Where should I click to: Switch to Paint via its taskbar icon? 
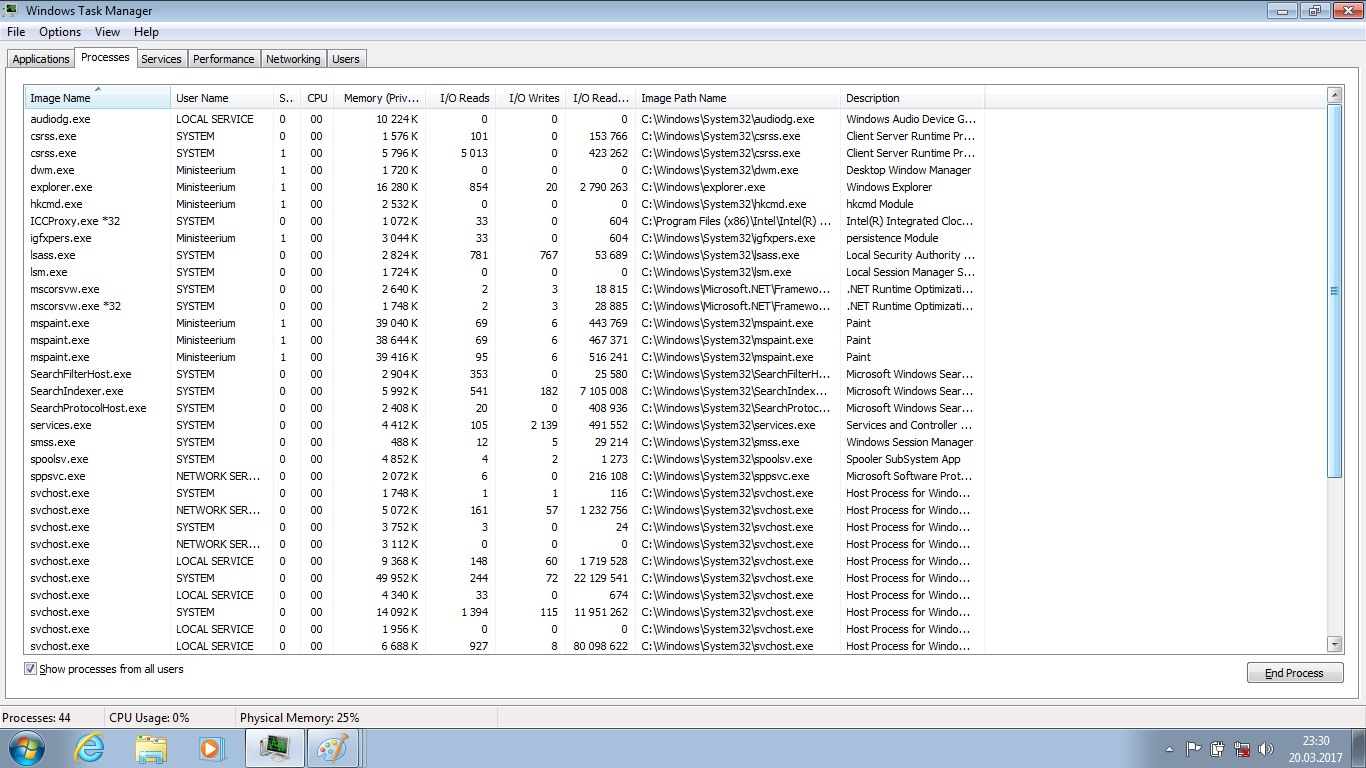click(333, 748)
